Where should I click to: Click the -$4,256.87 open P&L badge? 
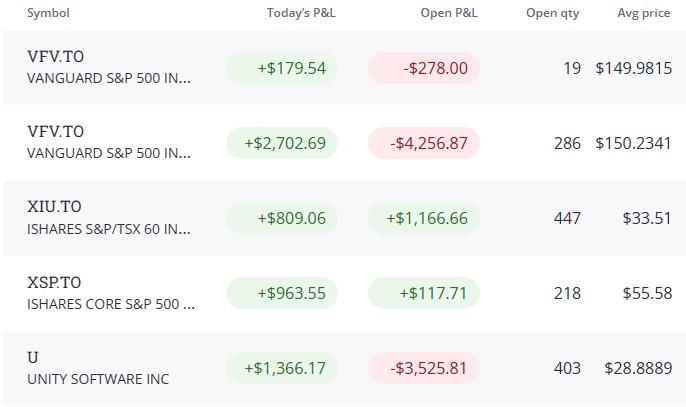click(x=424, y=143)
